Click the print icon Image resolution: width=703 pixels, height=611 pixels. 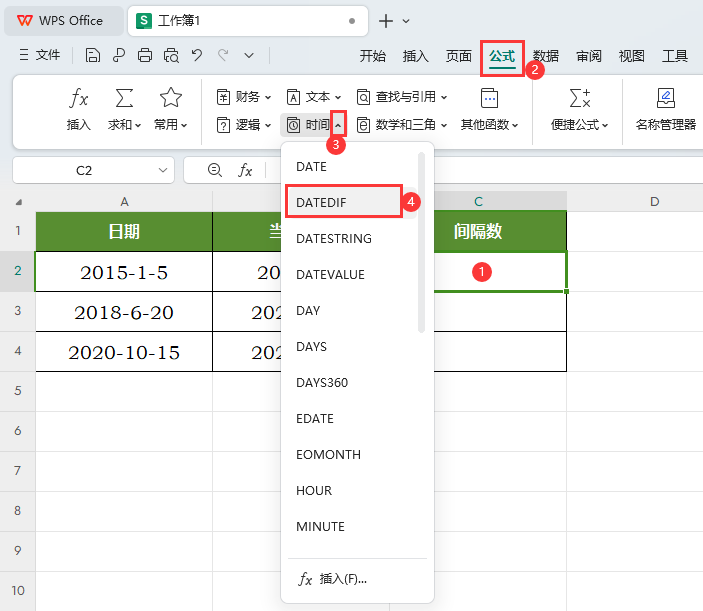point(145,56)
